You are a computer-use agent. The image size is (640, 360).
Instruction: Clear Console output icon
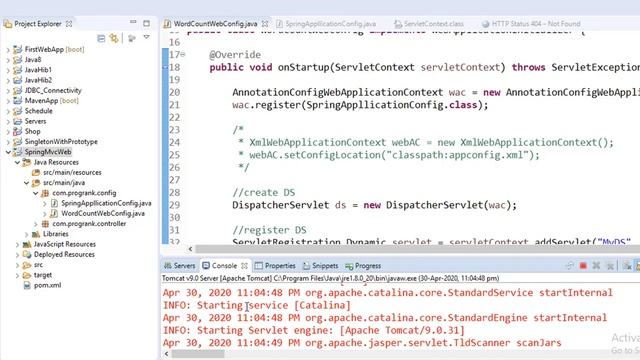point(627,266)
